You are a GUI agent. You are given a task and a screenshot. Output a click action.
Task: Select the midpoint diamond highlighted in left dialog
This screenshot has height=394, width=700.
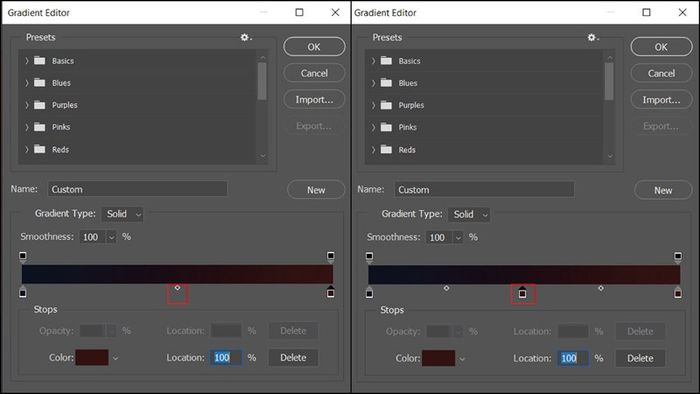click(x=177, y=288)
